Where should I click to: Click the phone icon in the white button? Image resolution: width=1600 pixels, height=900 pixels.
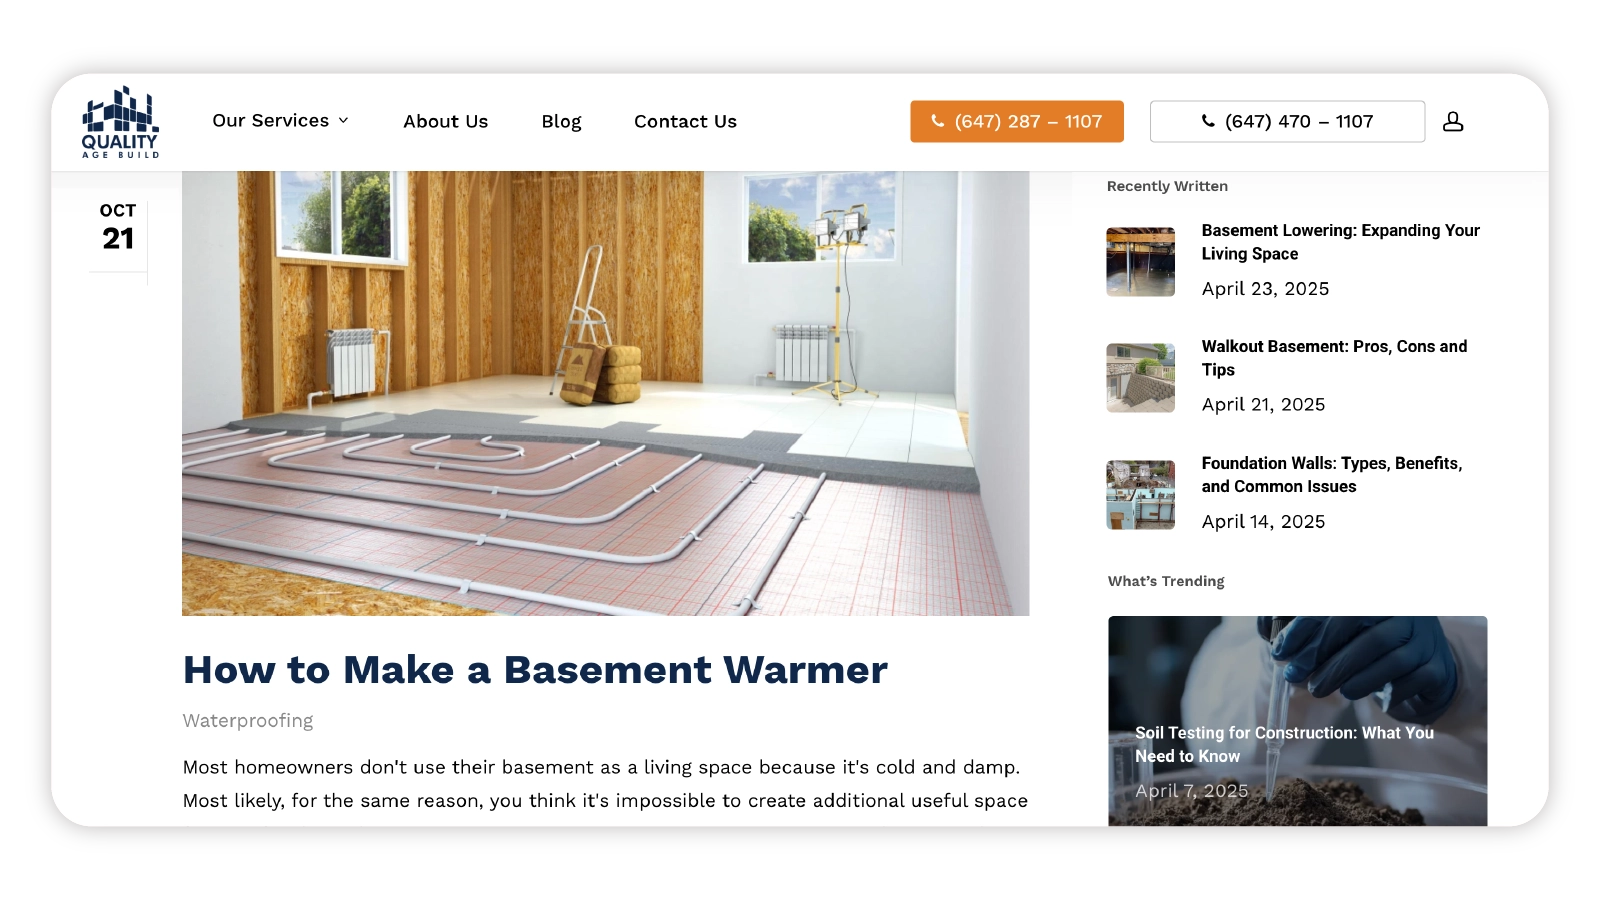1208,121
